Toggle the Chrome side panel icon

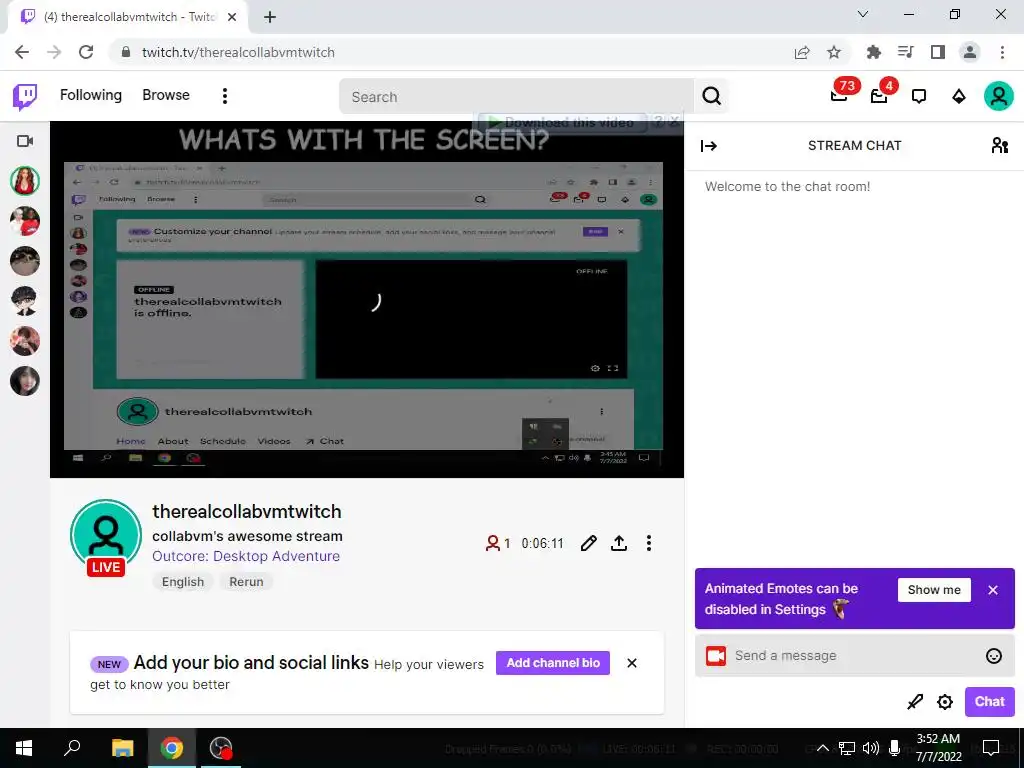pos(938,52)
